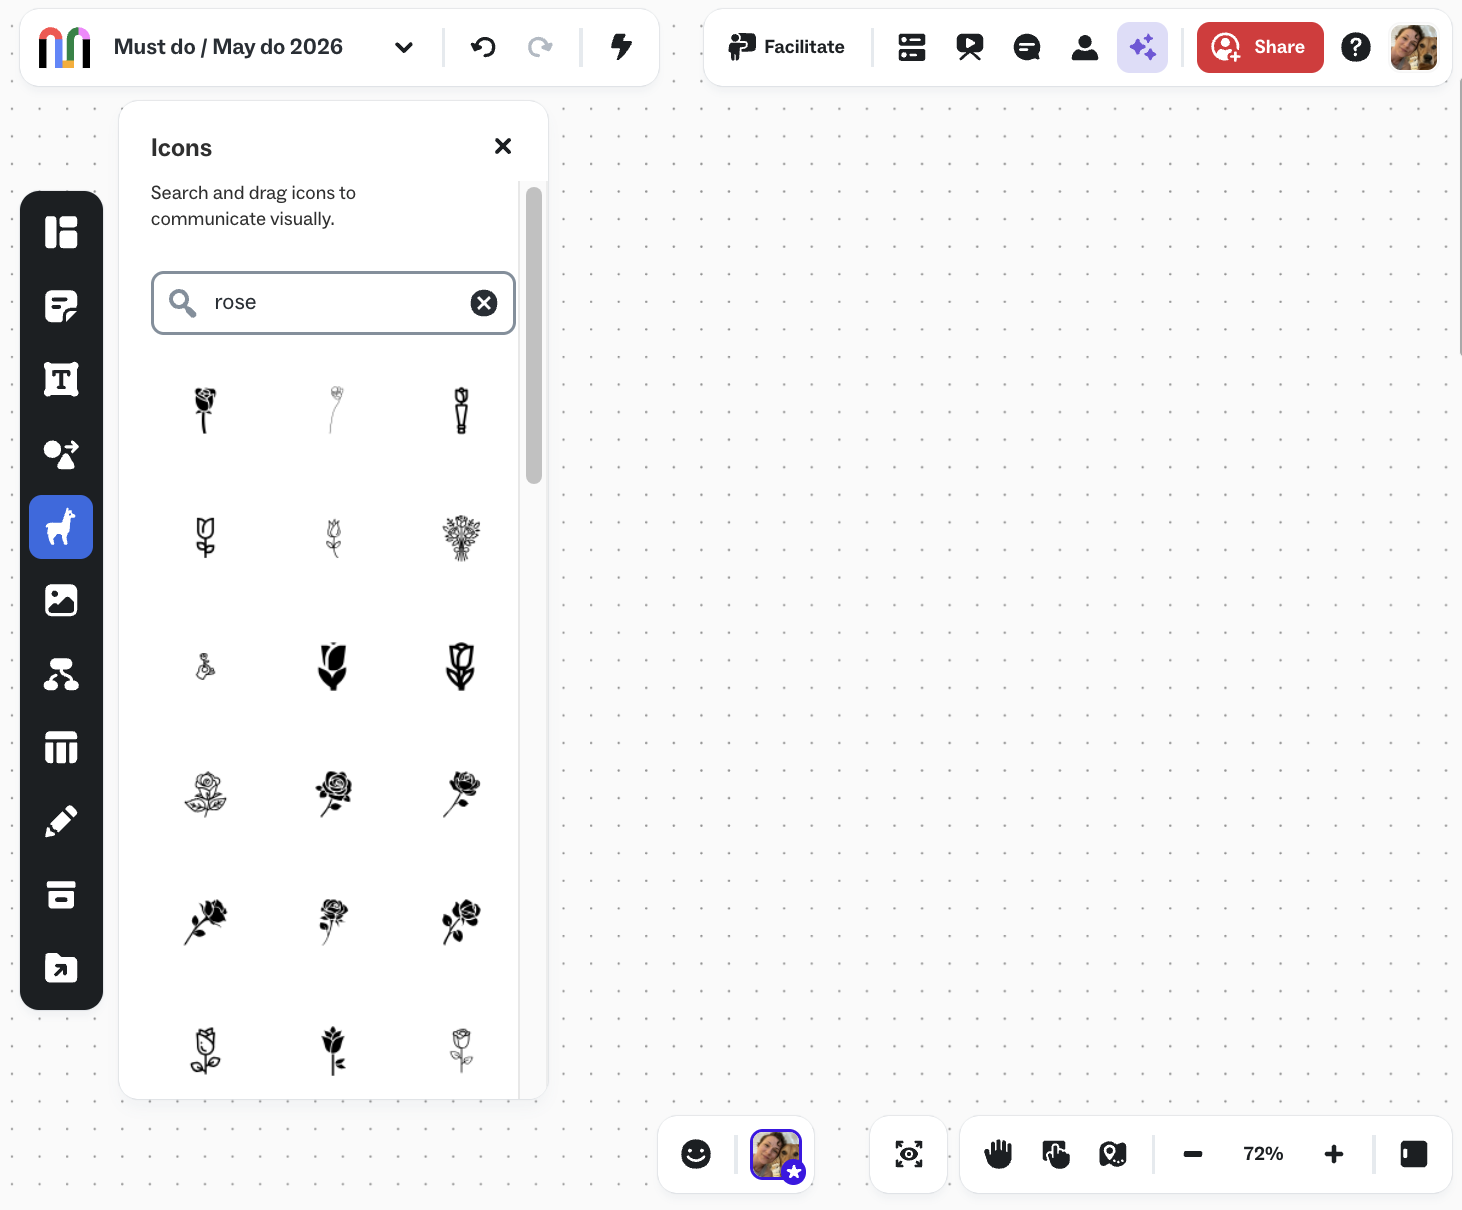Viewport: 1462px width, 1210px height.
Task: Toggle private mode eye-focus icon
Action: pyautogui.click(x=909, y=1154)
